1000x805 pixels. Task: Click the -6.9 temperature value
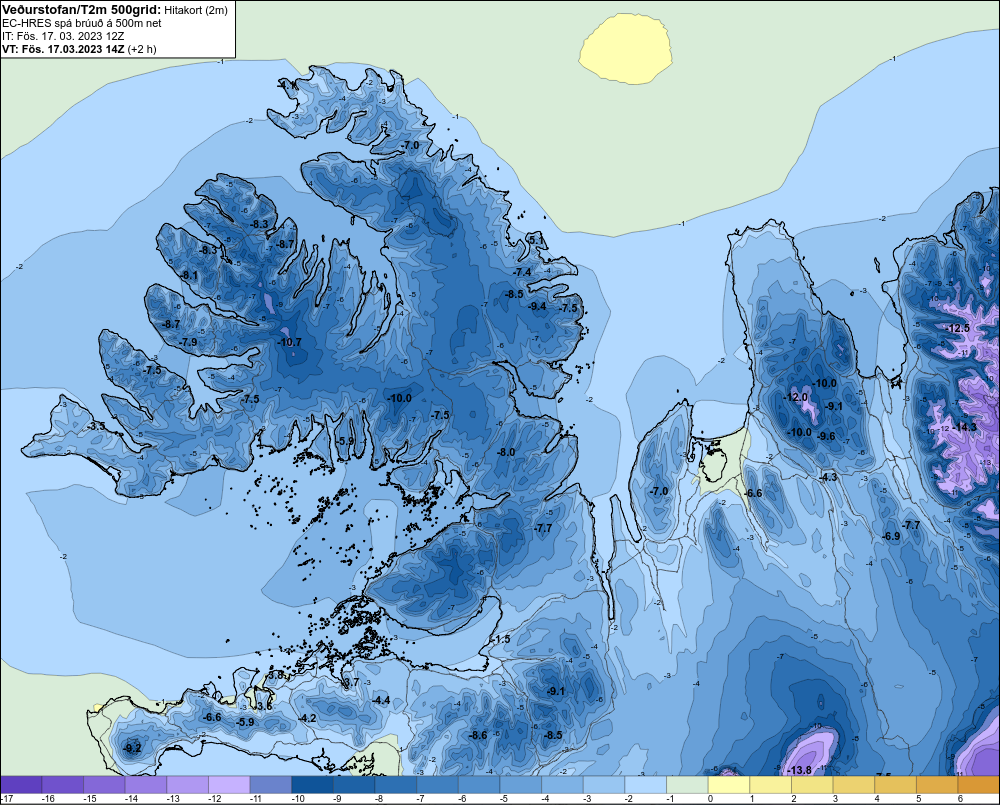[891, 536]
